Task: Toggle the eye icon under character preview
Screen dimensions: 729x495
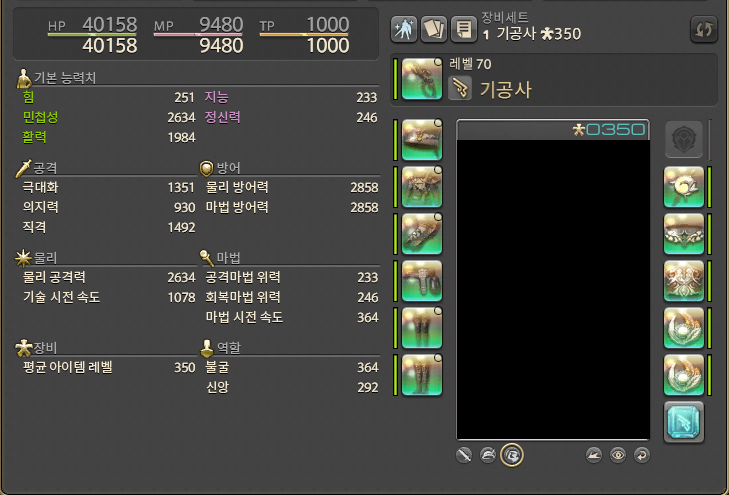Action: tap(617, 455)
